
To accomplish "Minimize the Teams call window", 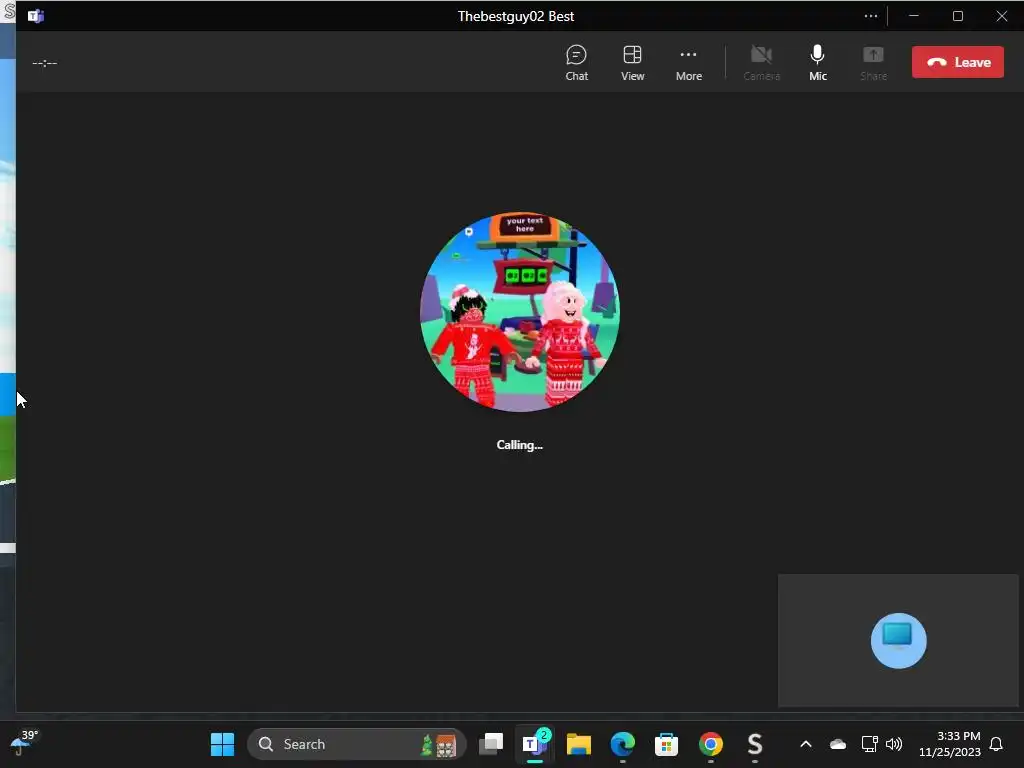I will tap(914, 16).
